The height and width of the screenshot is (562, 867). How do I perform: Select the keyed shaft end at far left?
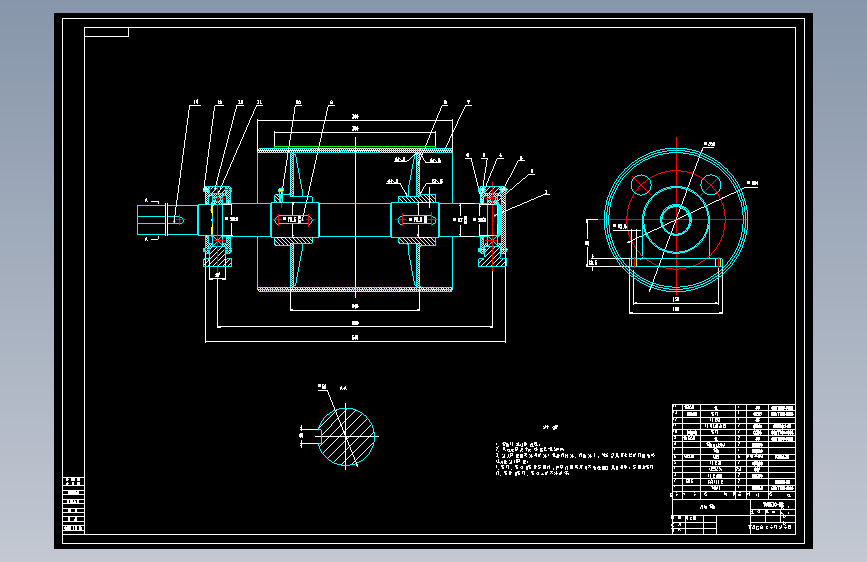click(167, 220)
